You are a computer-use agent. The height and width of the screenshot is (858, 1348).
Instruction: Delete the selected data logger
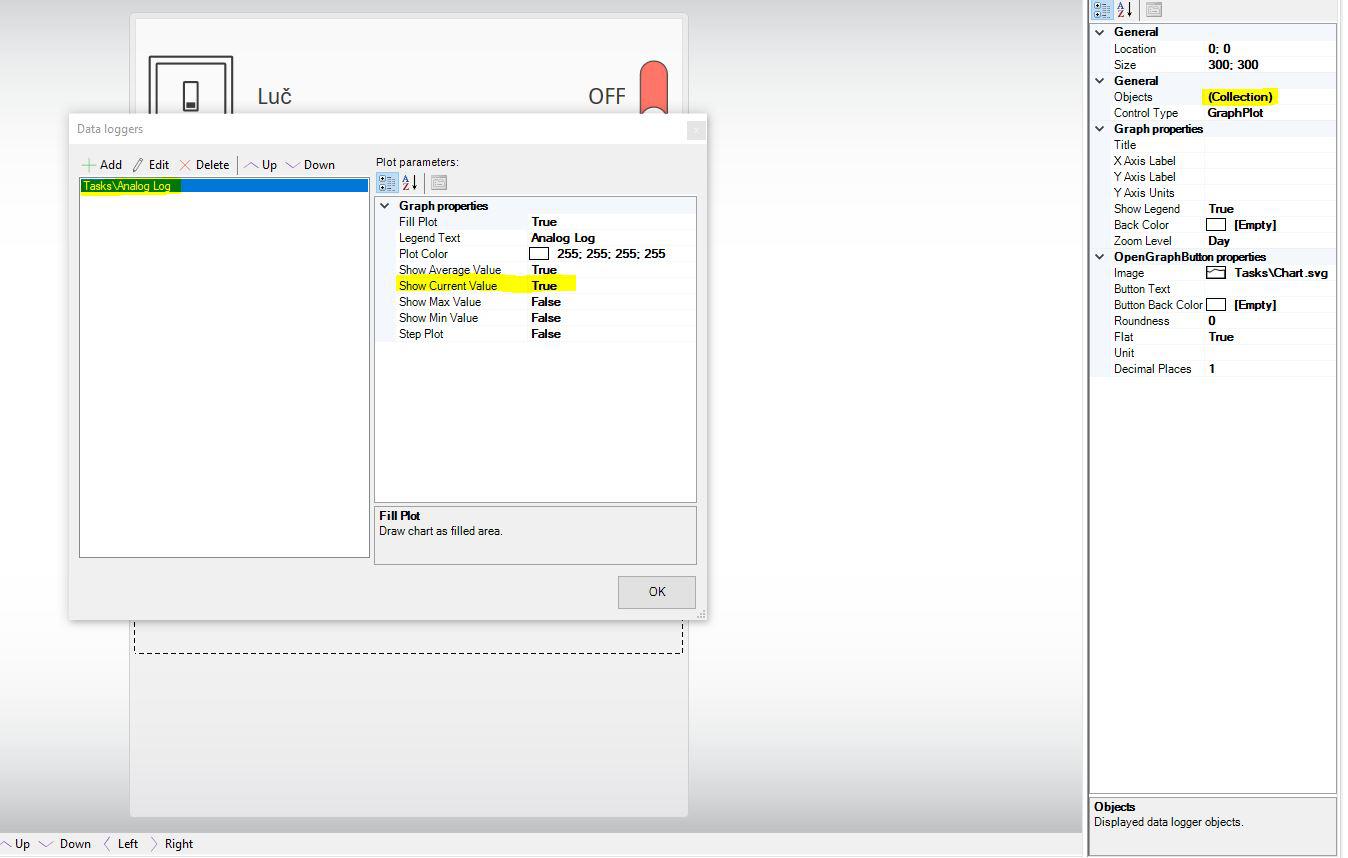204,165
